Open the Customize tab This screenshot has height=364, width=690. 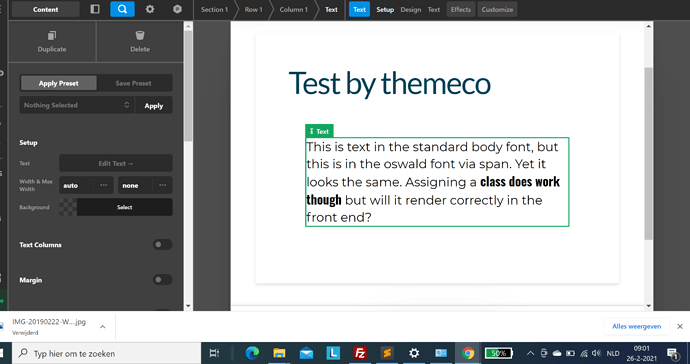(497, 9)
